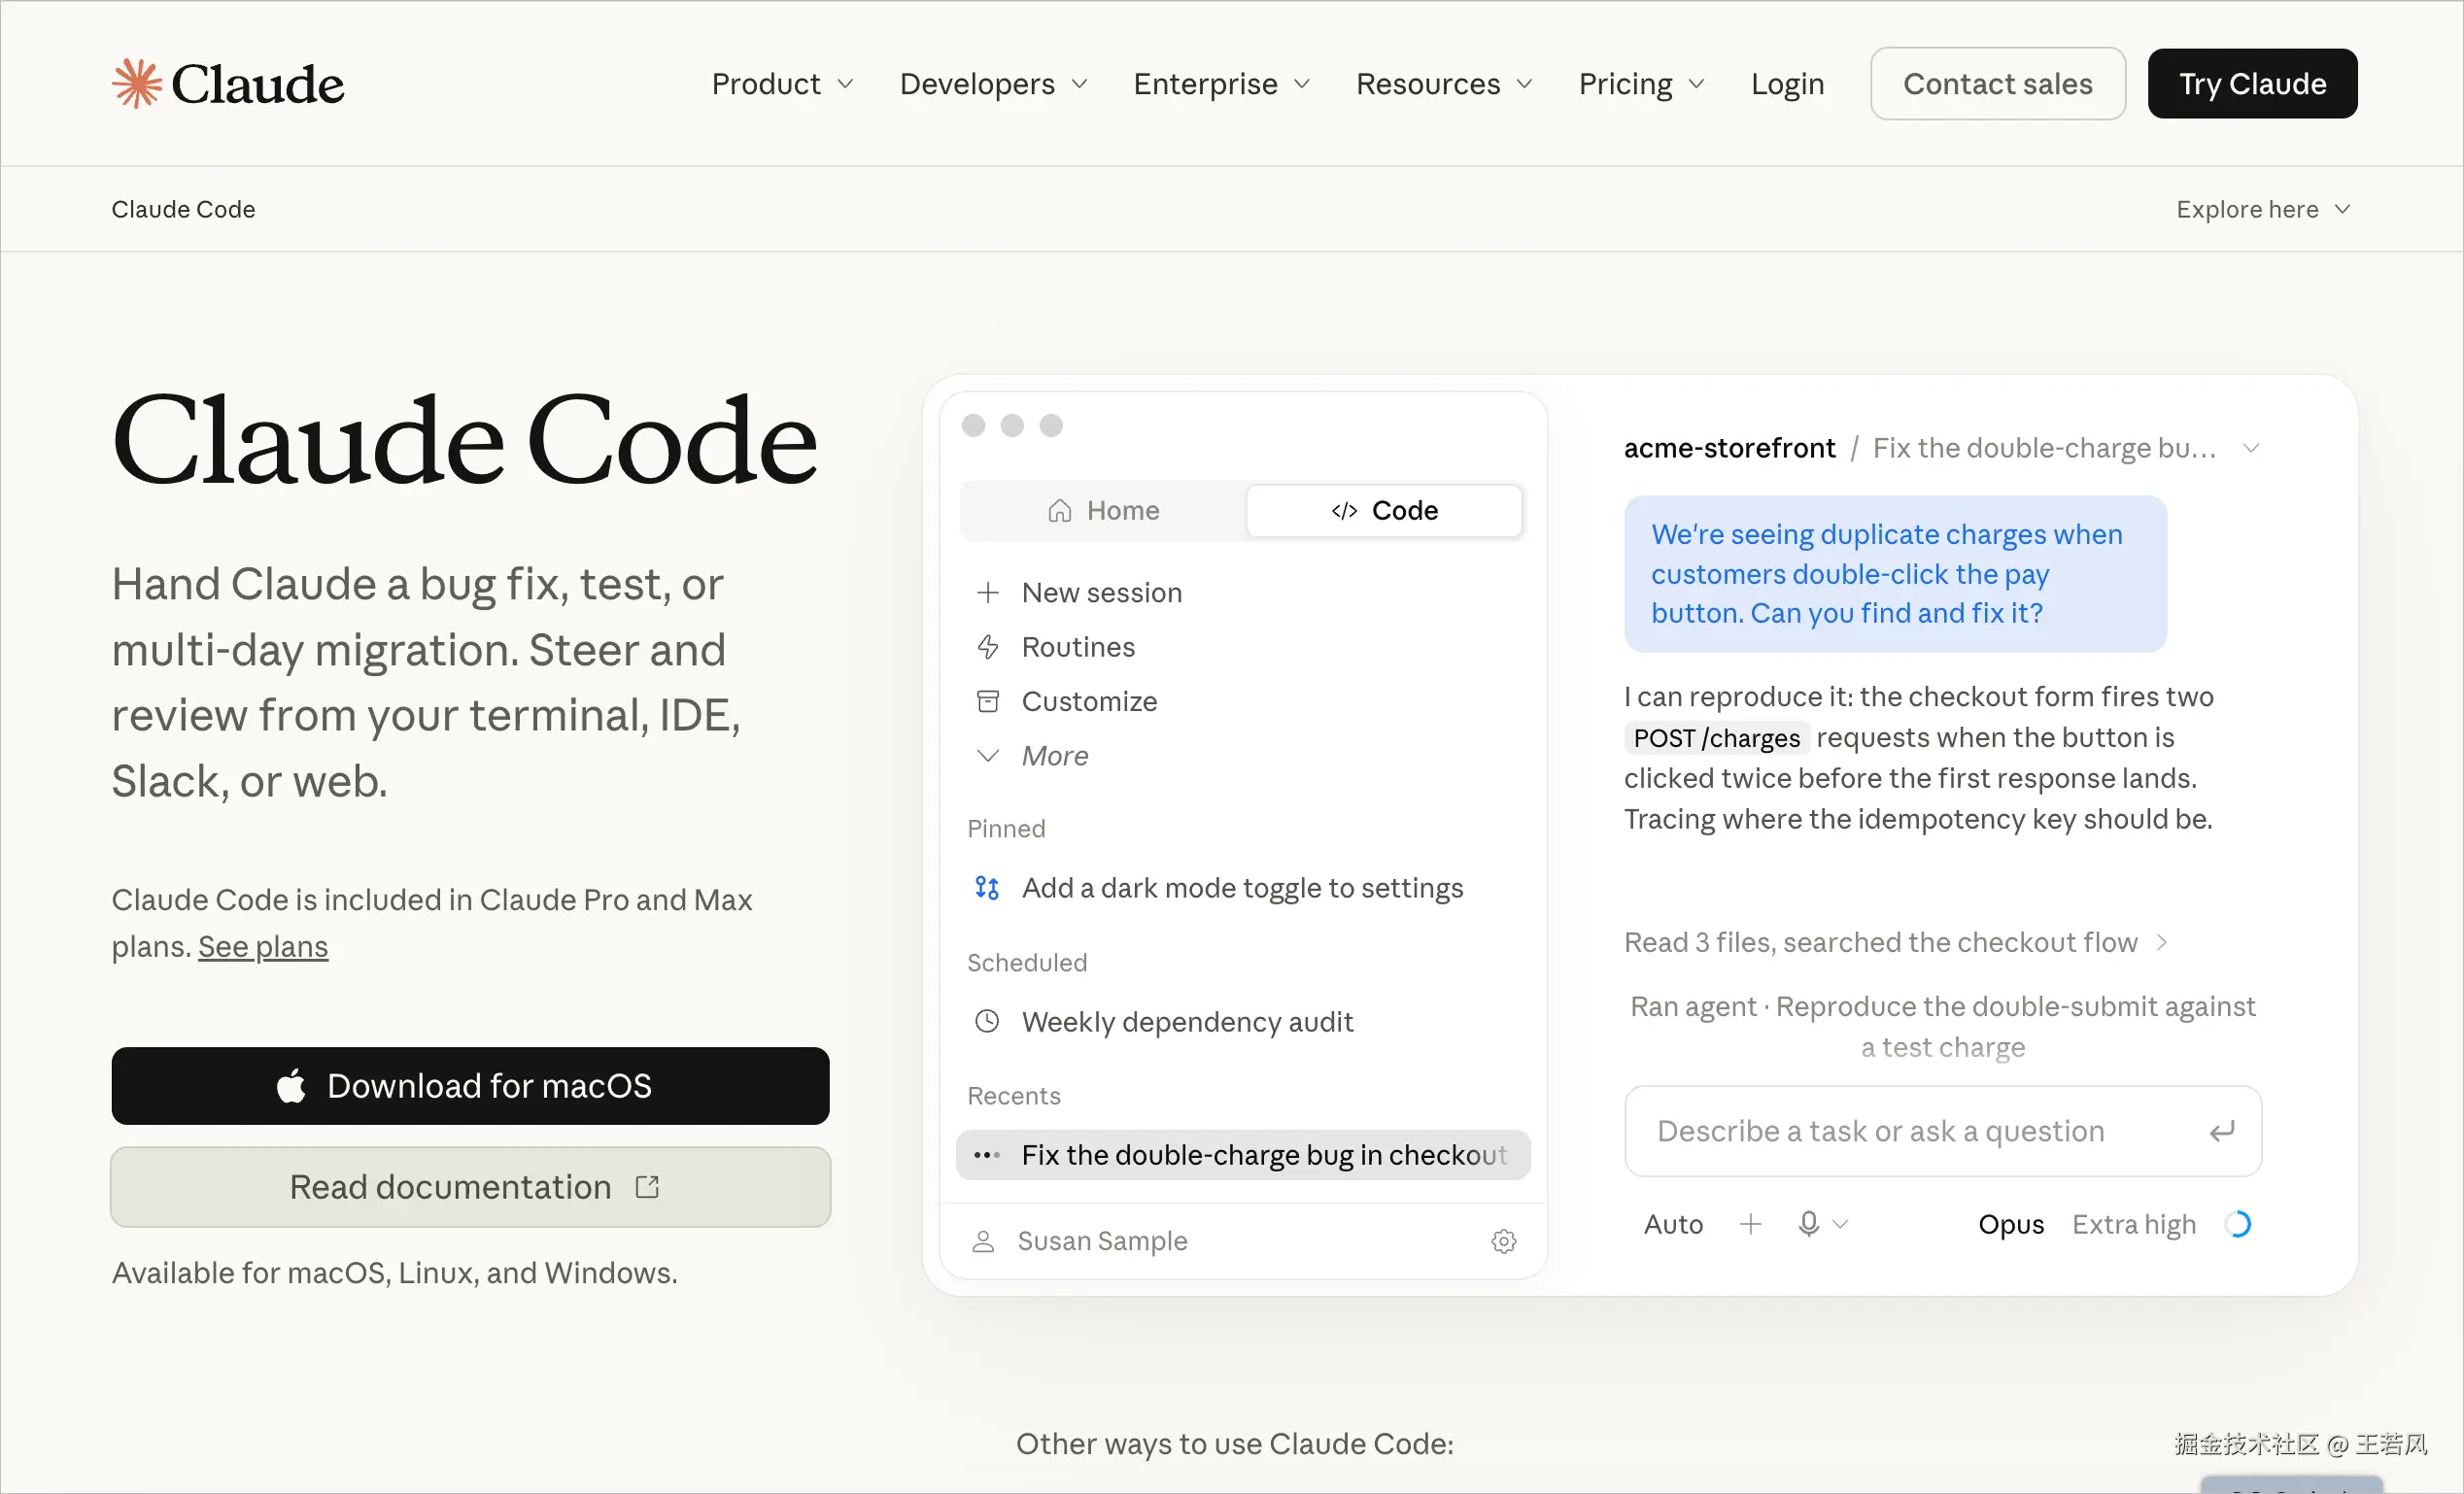Expand the Resources dropdown

point(1444,84)
